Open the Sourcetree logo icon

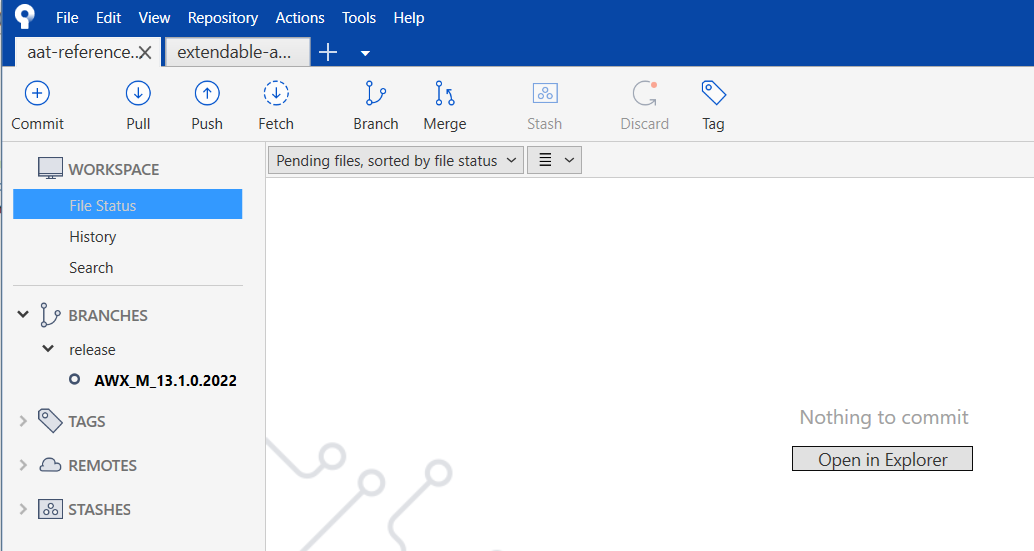coord(24,16)
